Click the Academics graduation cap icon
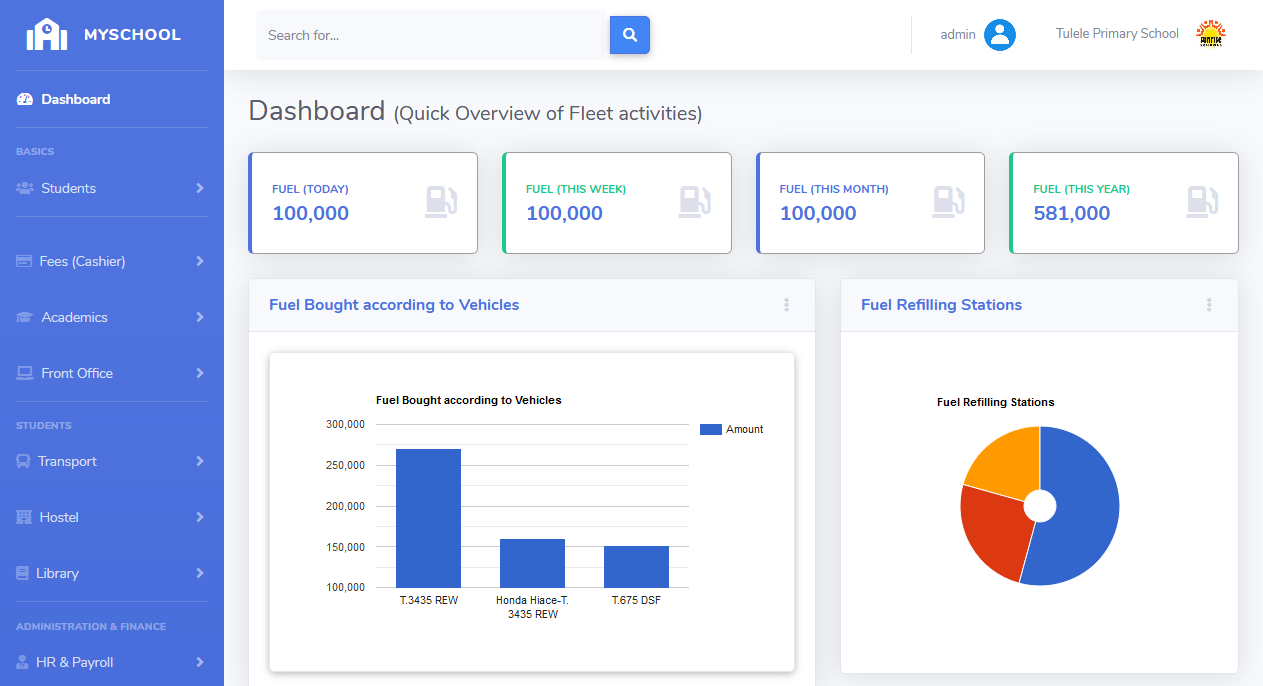Image resolution: width=1263 pixels, height=686 pixels. (x=25, y=317)
